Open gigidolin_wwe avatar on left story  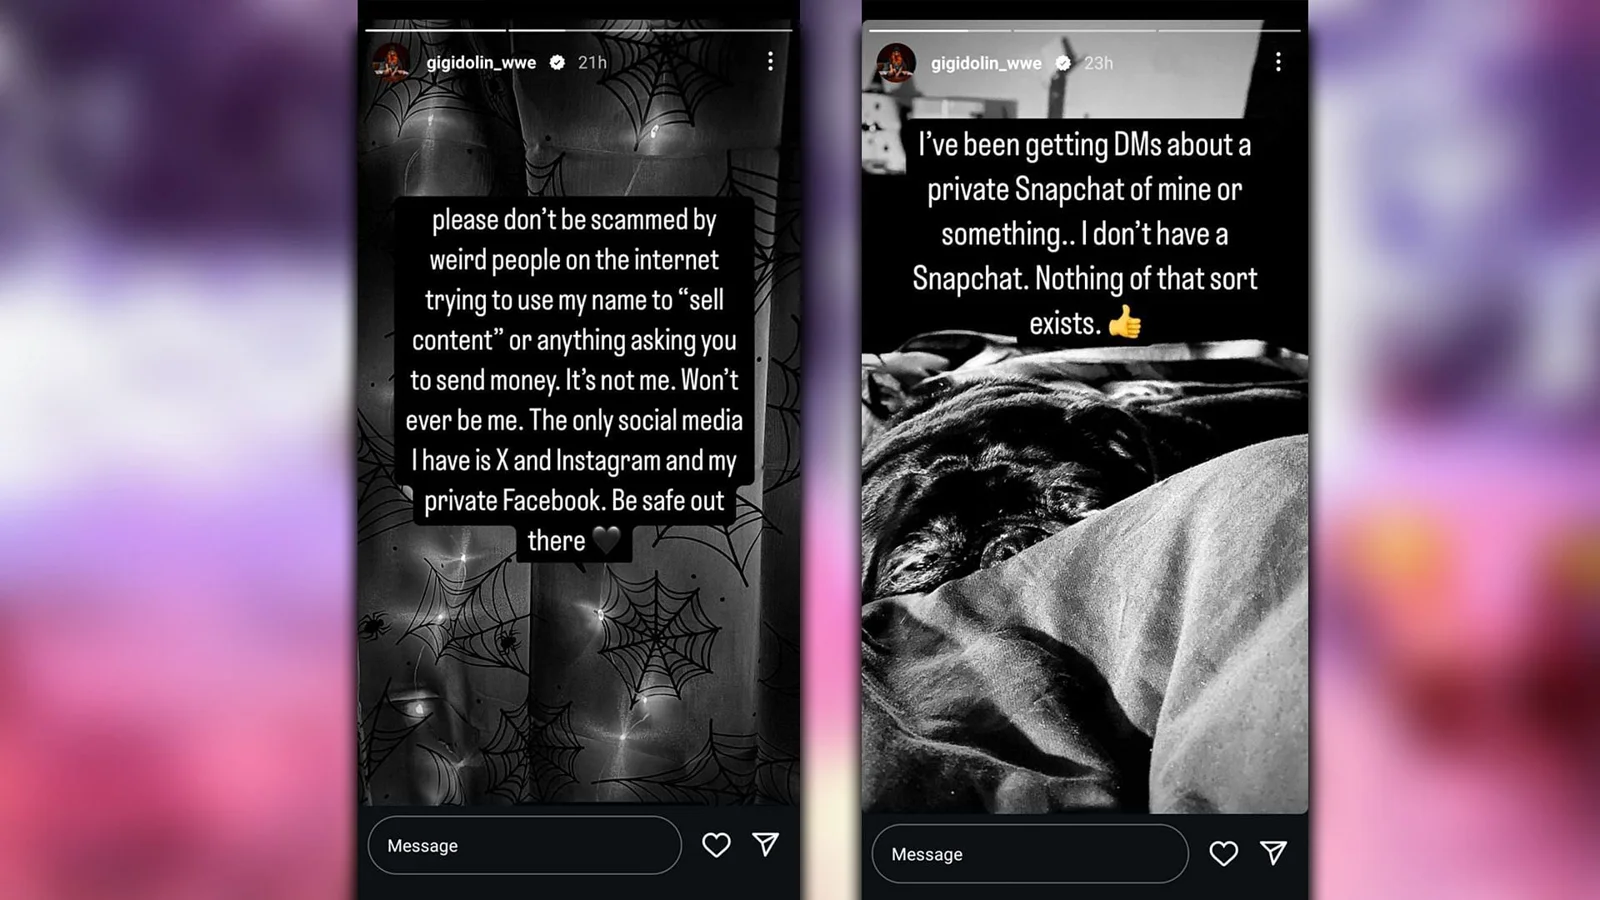click(x=391, y=62)
